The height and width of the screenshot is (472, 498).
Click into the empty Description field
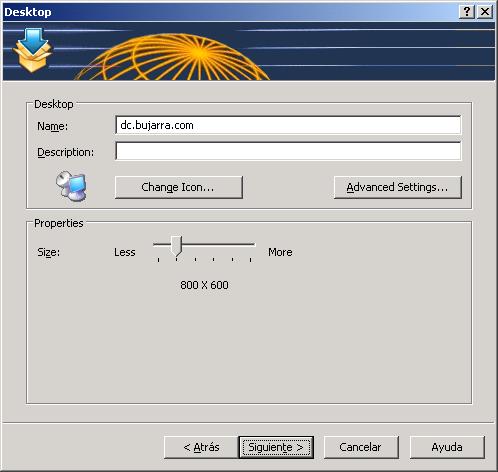[x=288, y=151]
